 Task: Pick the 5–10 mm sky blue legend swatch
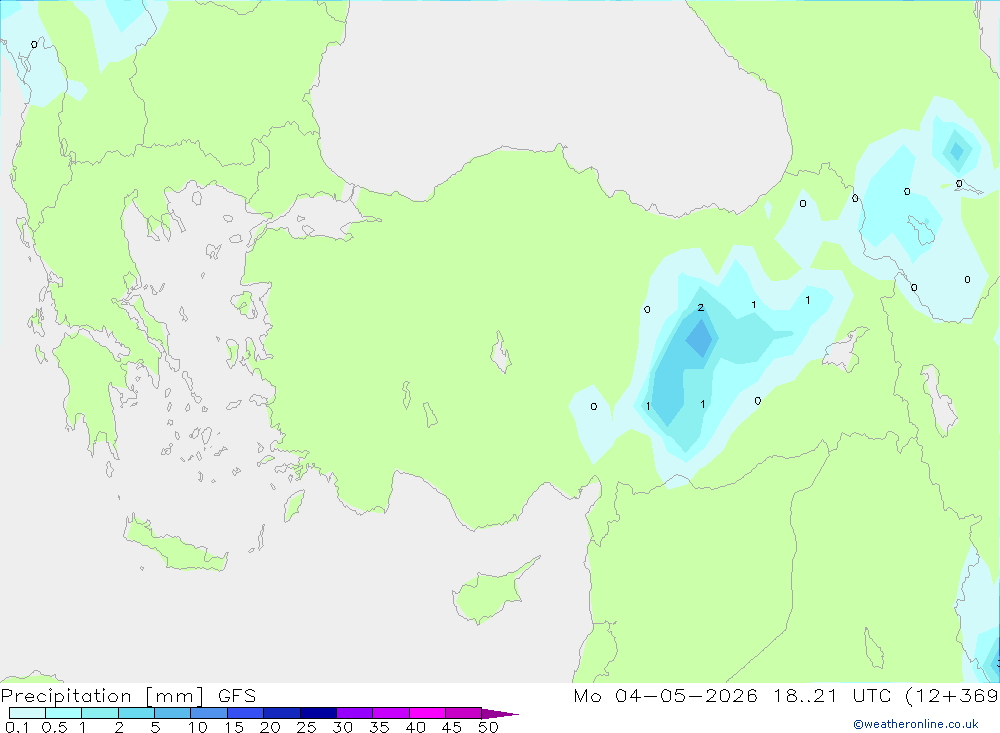click(x=172, y=713)
